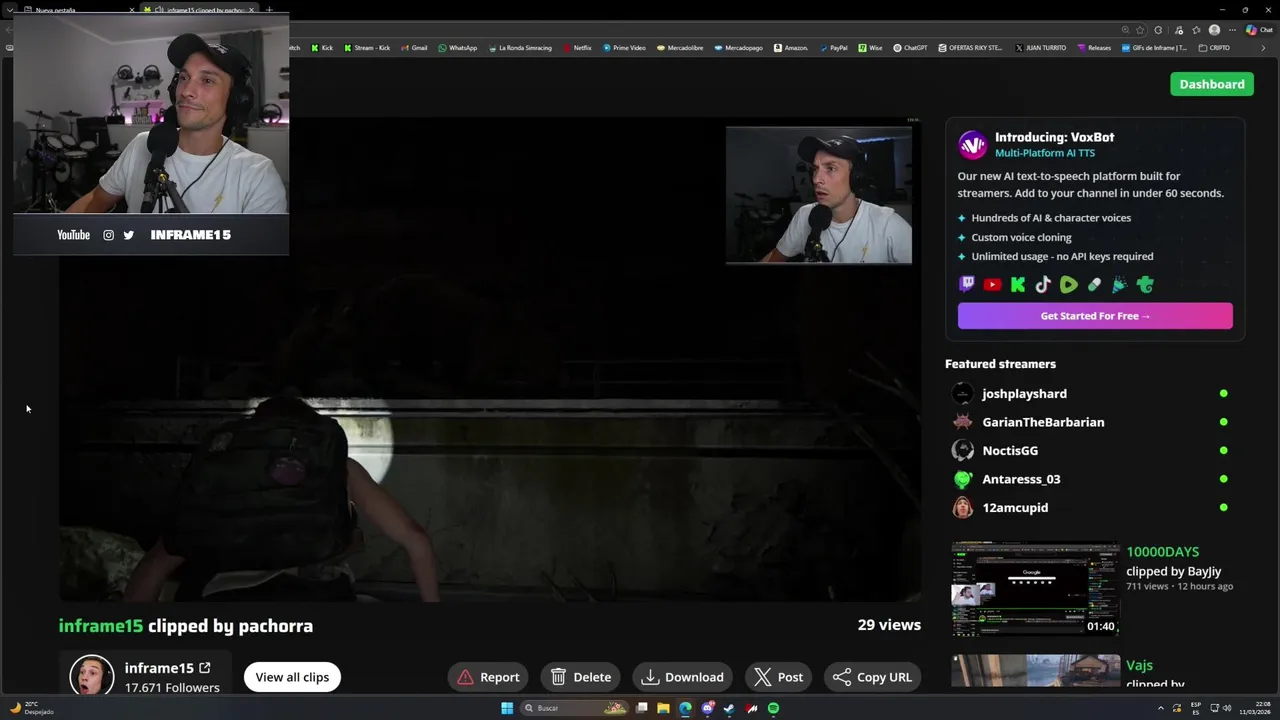This screenshot has height=720, width=1280.
Task: Open NoctisGG featured streamer
Action: point(1010,451)
